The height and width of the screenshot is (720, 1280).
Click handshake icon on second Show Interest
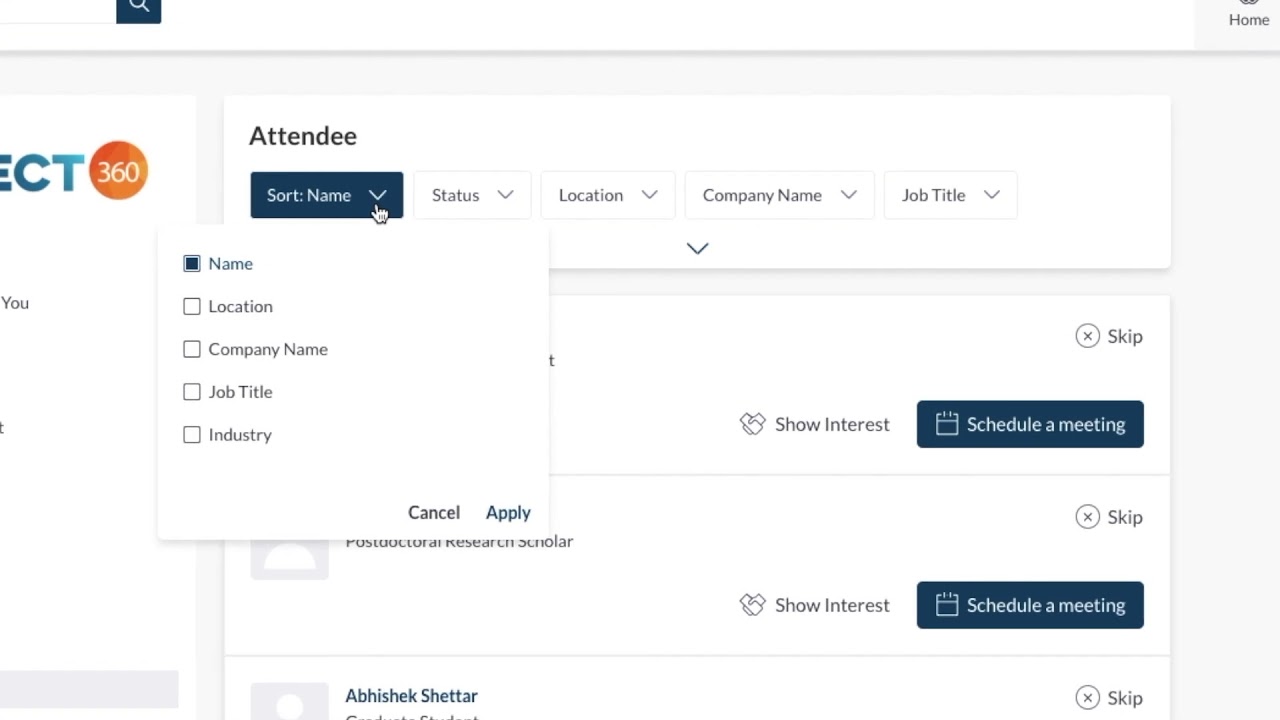[x=752, y=605]
